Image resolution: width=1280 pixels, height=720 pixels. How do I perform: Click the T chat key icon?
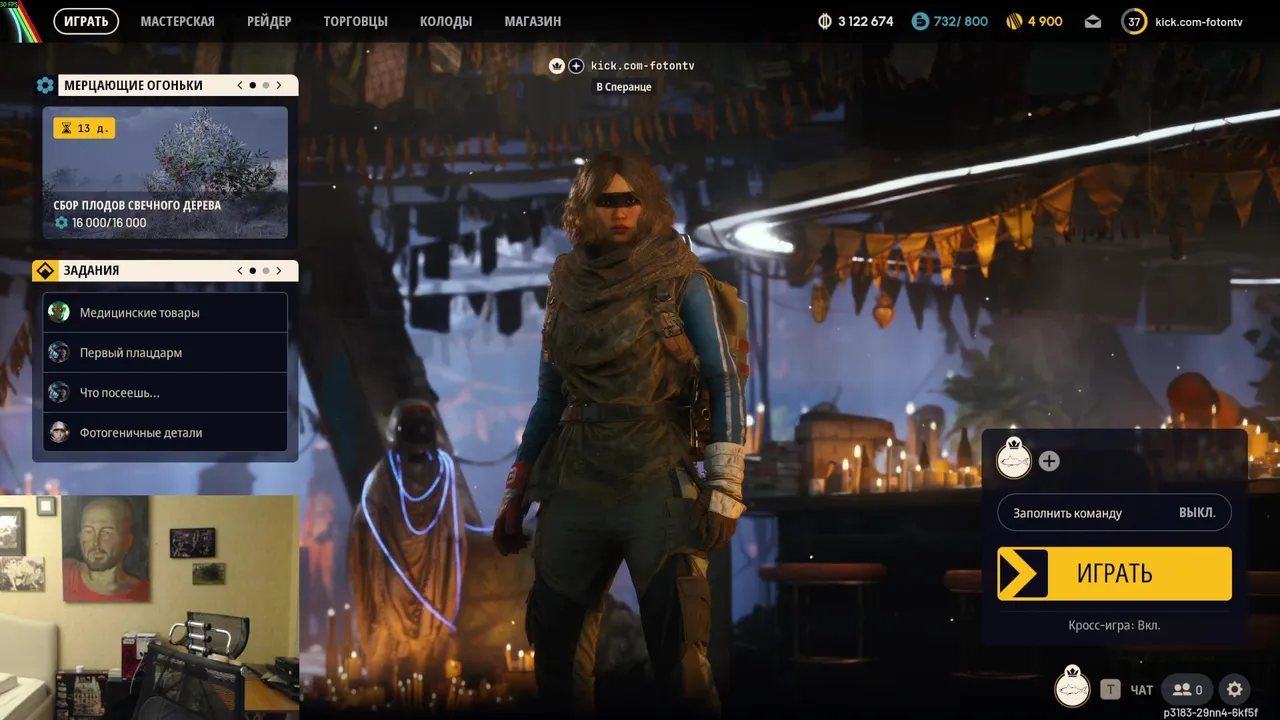point(1110,689)
